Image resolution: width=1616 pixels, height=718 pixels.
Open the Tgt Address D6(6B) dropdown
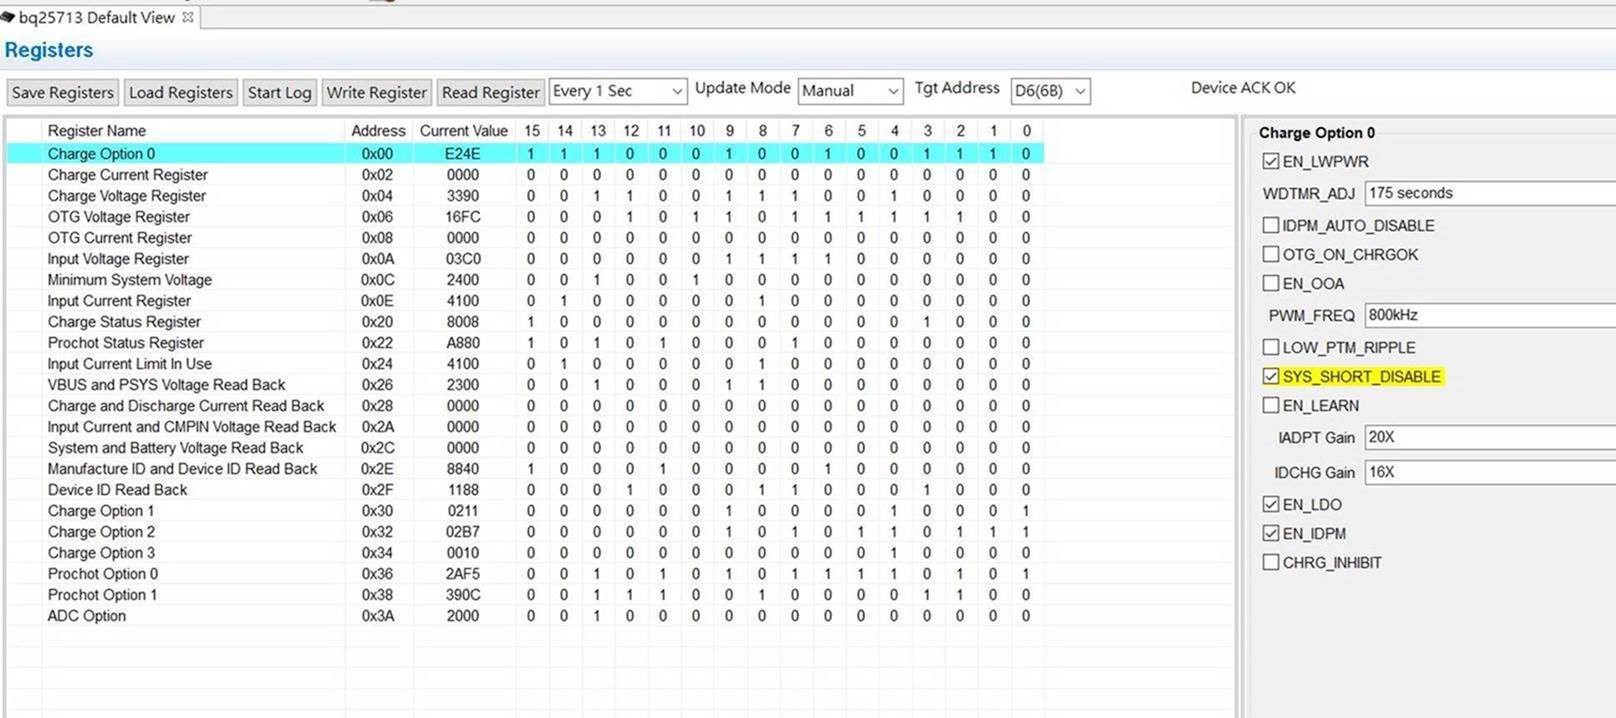click(x=1050, y=91)
